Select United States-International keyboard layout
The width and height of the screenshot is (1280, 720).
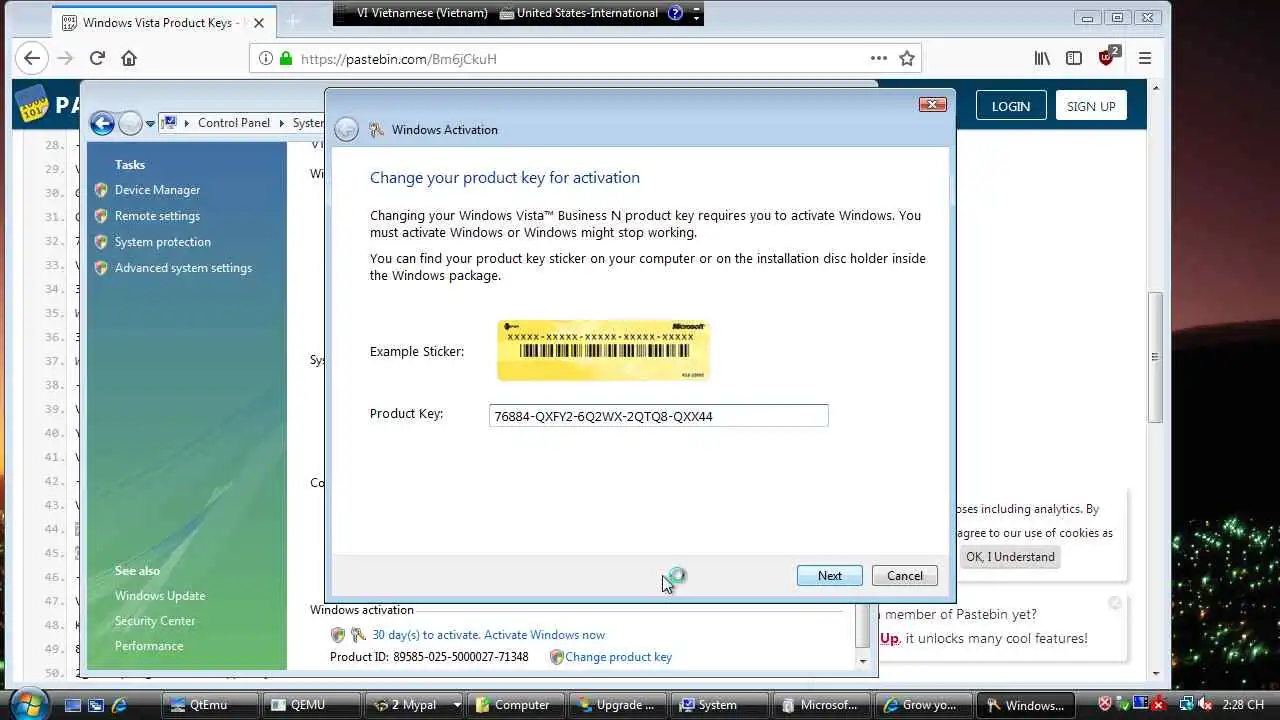coord(579,13)
